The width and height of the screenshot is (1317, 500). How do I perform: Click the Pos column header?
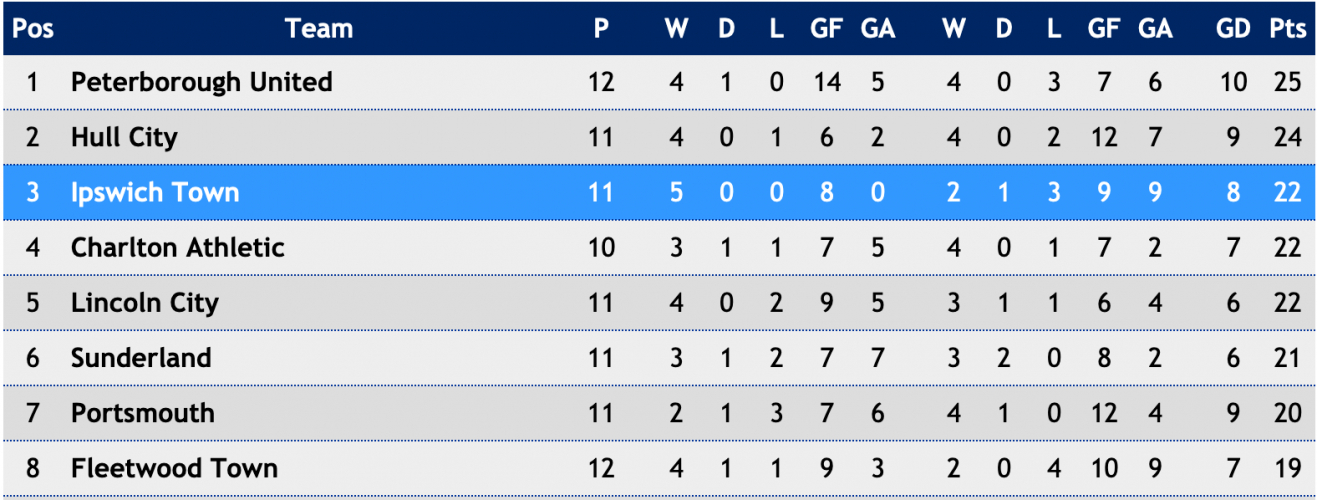(x=33, y=29)
